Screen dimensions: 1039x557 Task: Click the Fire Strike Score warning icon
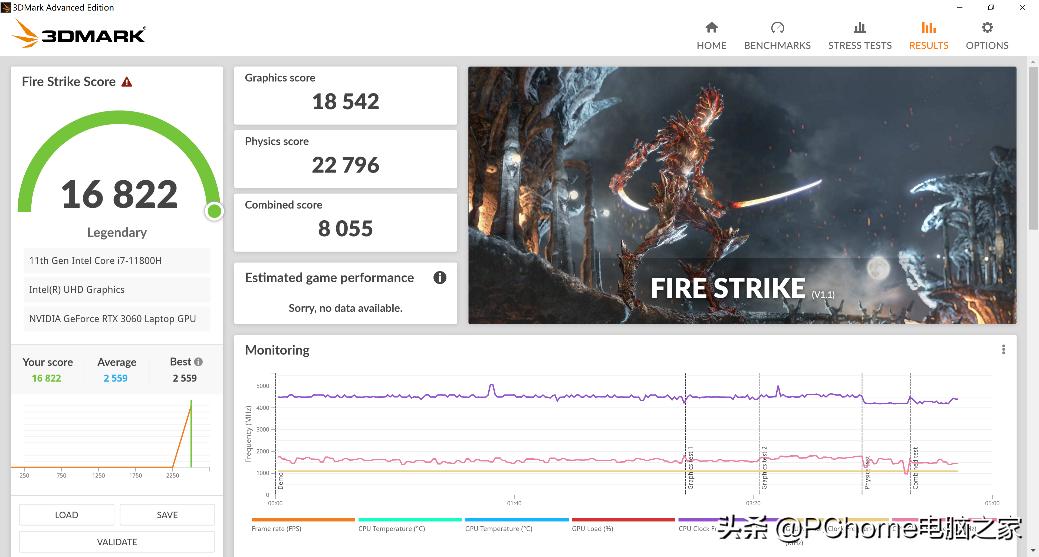(127, 82)
